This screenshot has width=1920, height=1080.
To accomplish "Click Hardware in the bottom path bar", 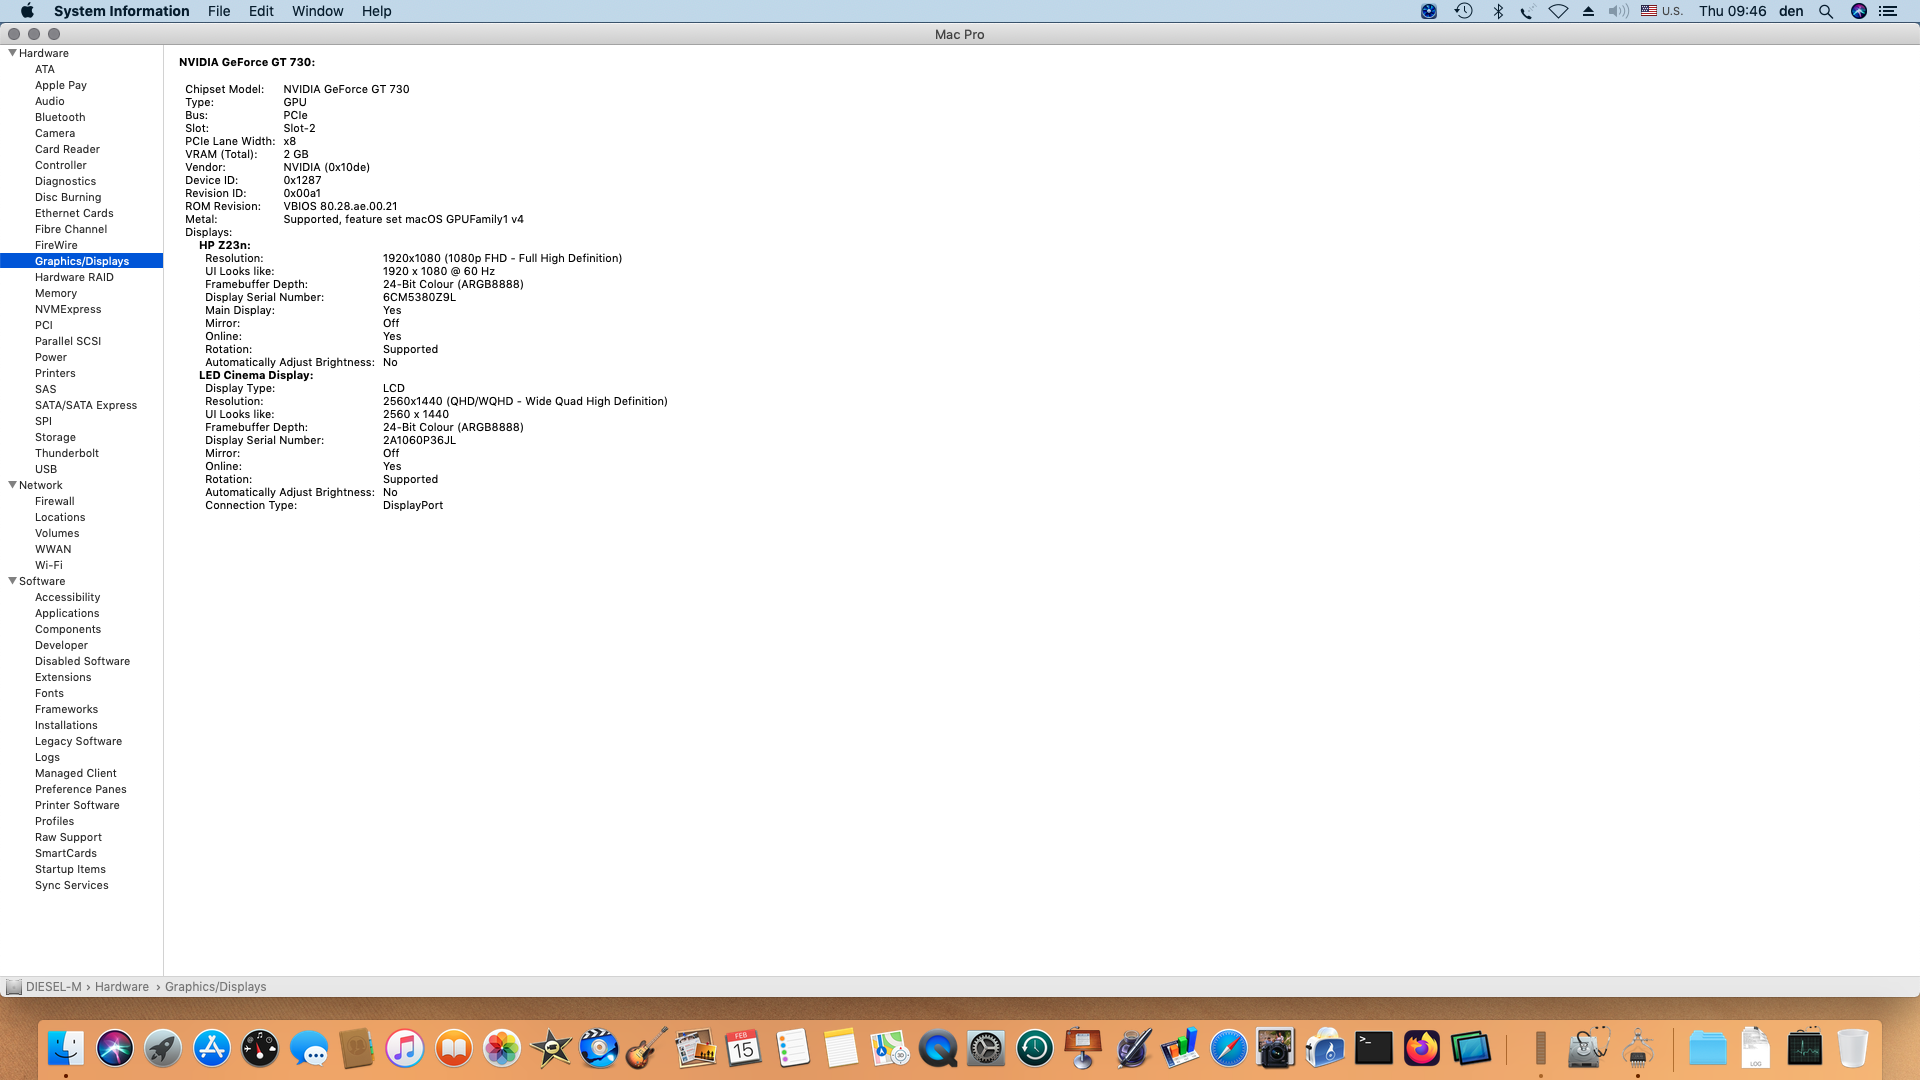I will coord(122,987).
